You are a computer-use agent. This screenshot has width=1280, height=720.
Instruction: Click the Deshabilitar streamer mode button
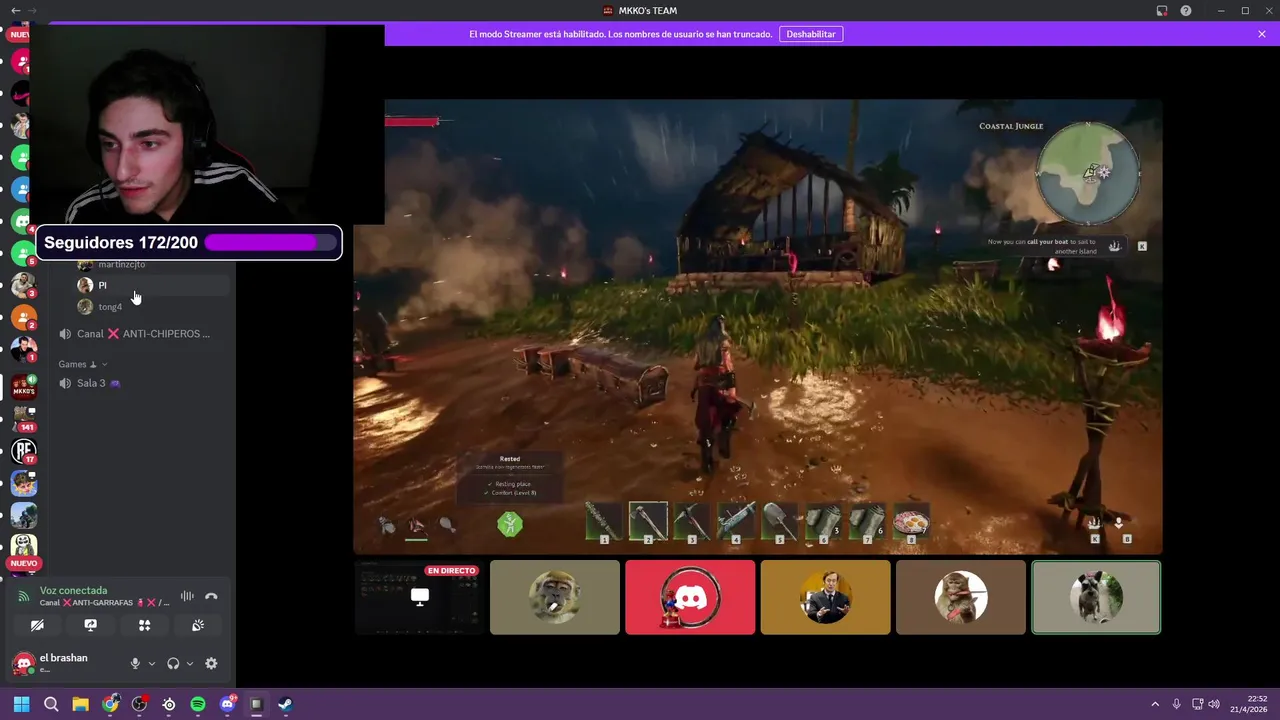point(811,34)
